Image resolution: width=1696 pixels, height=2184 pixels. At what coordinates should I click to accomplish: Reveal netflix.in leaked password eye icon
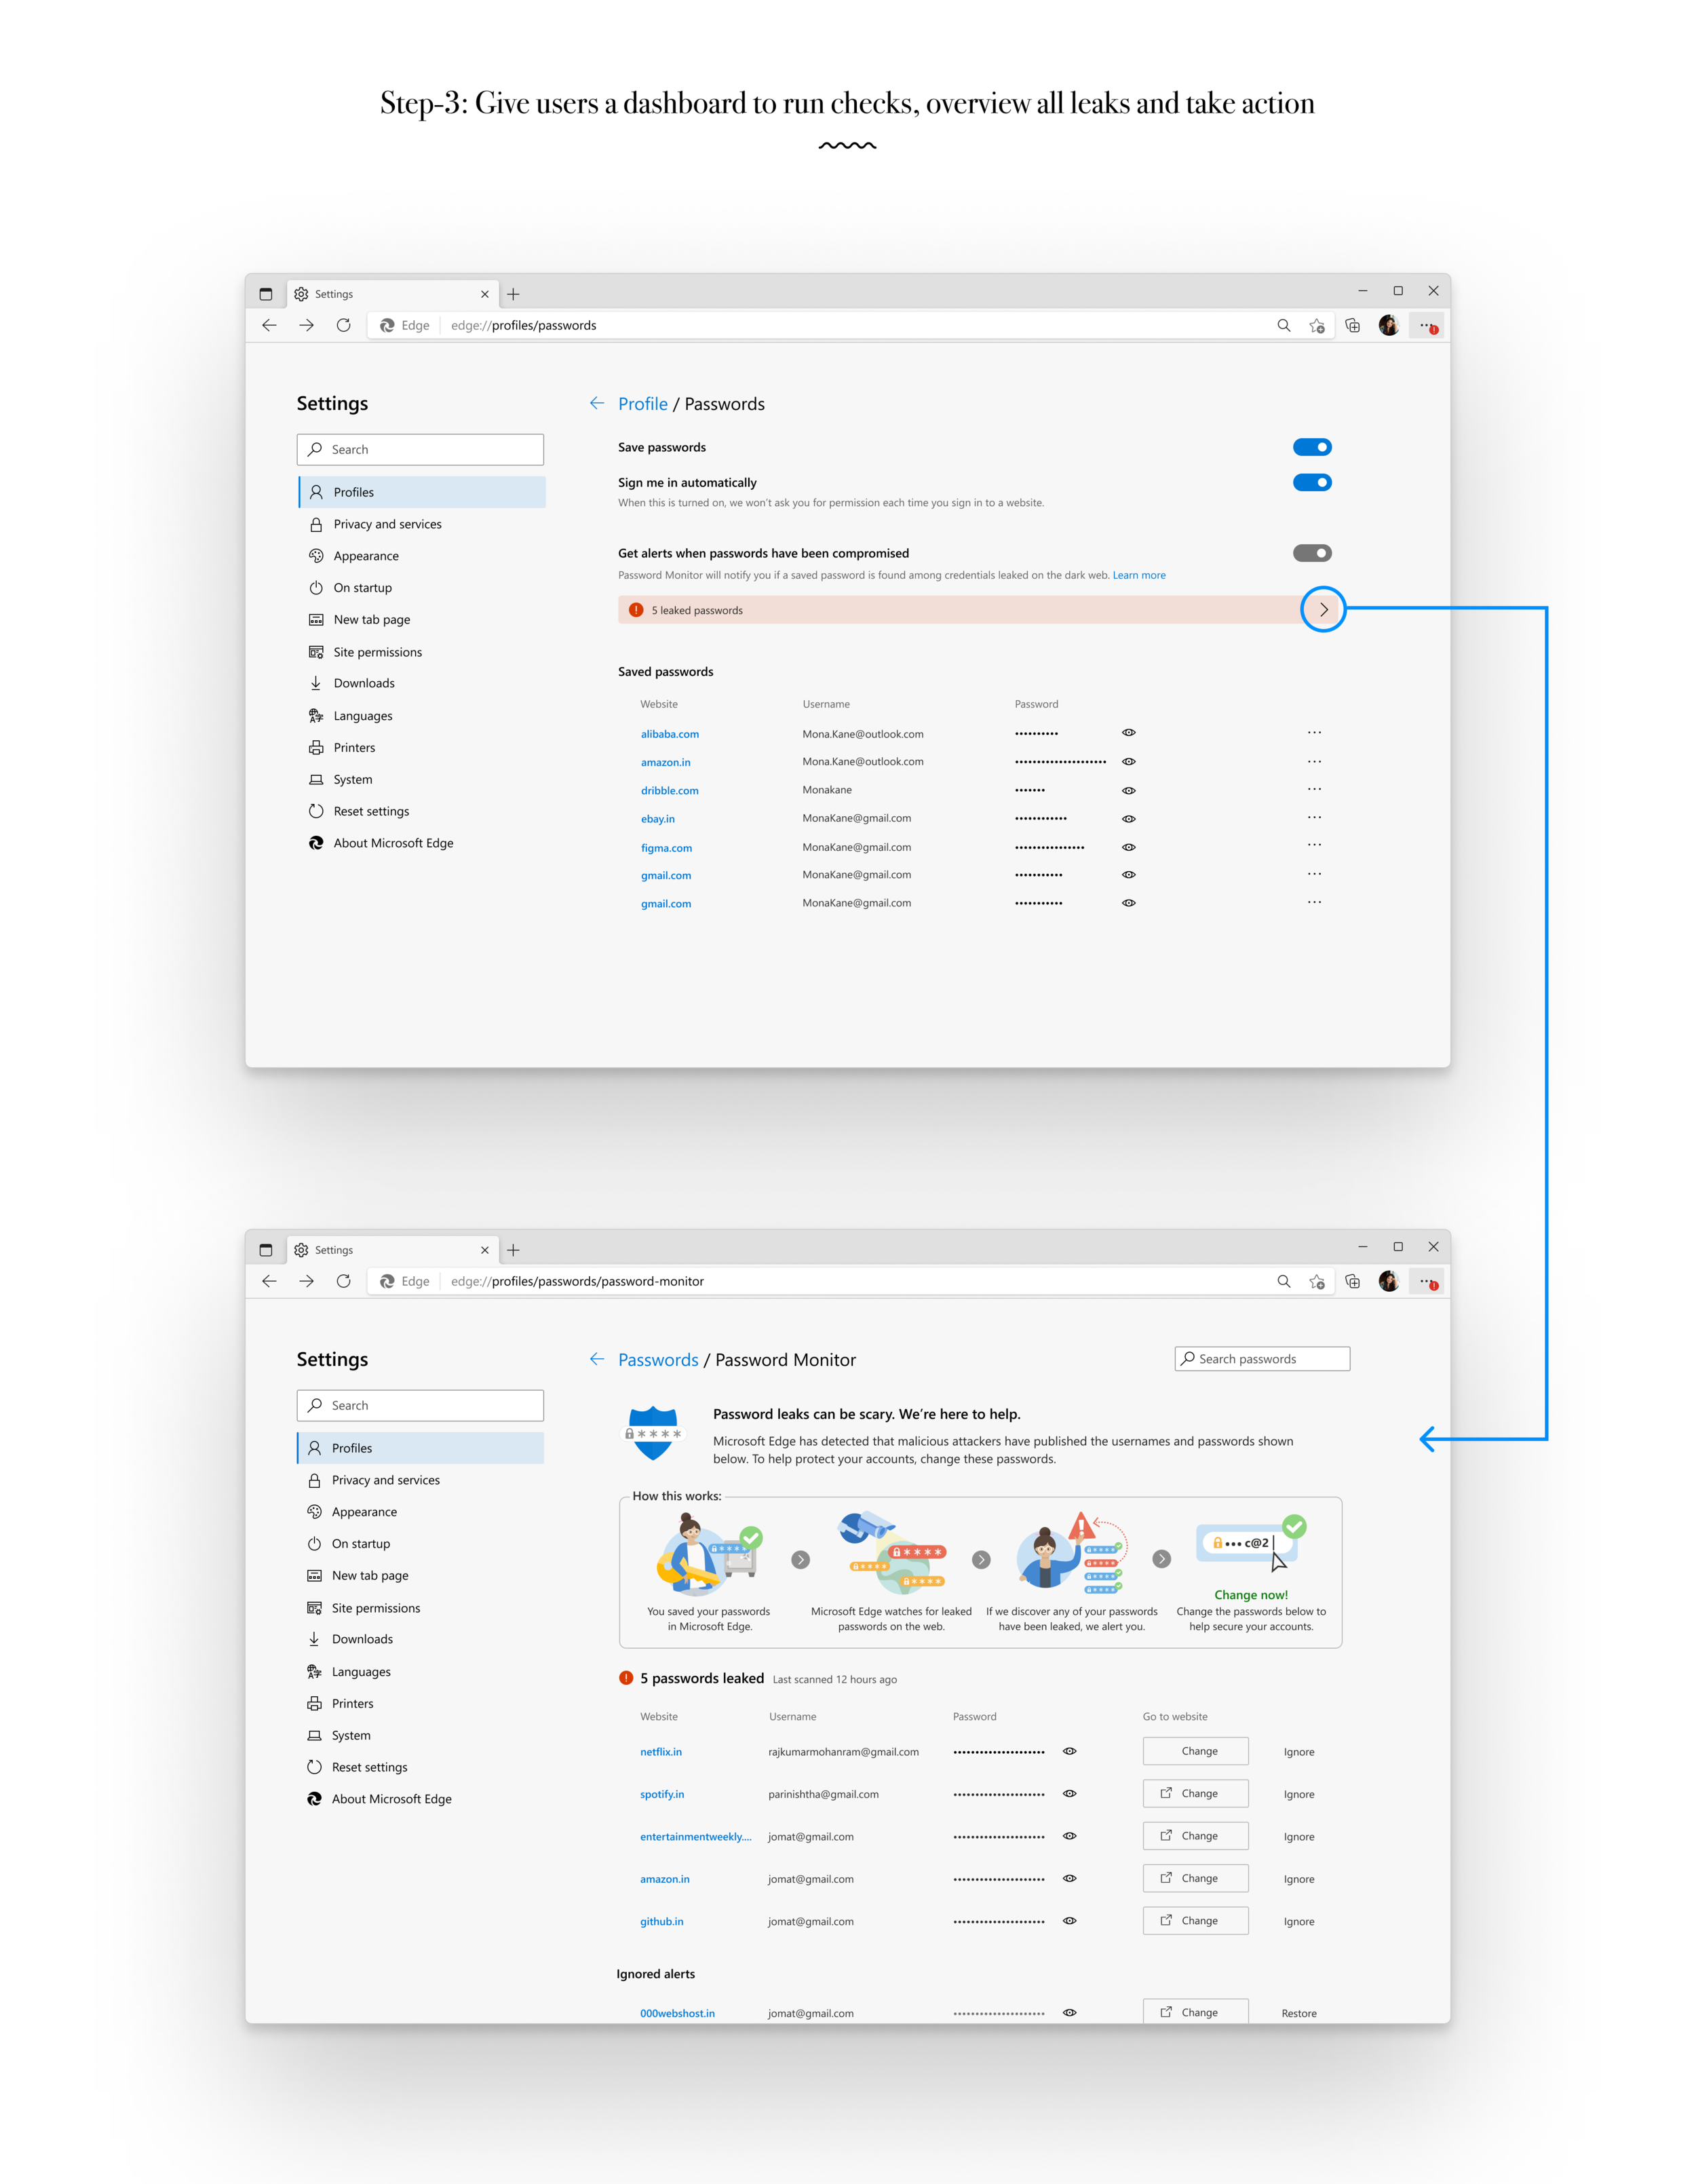click(x=1069, y=1751)
